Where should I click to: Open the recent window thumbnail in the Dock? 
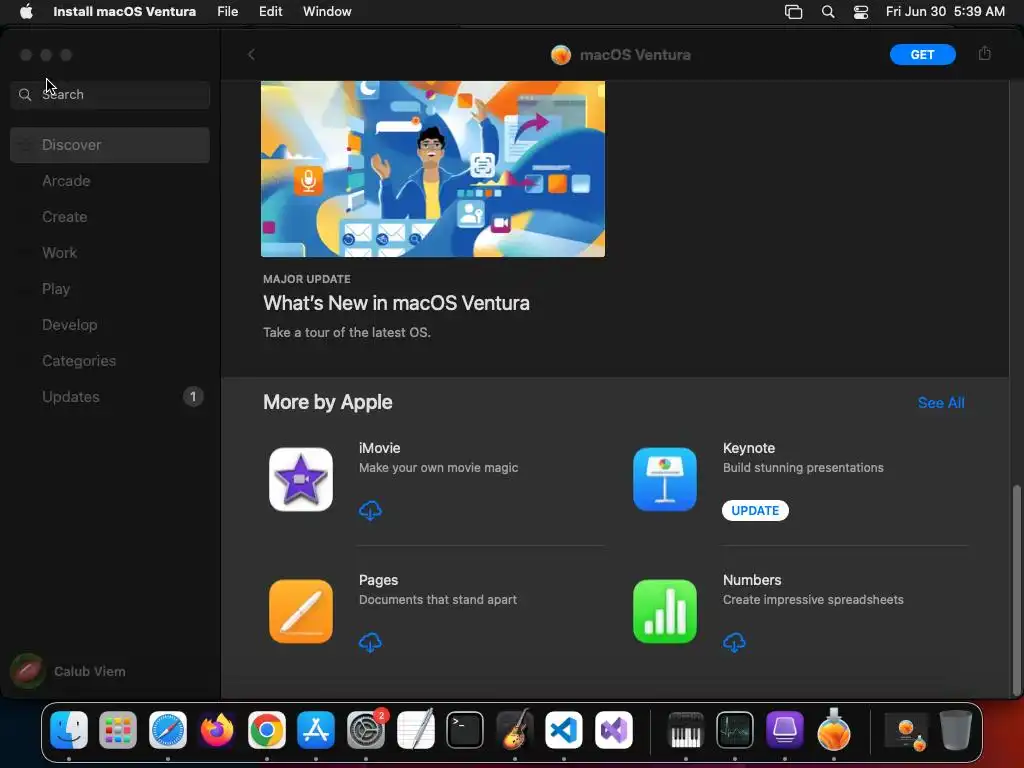tap(906, 730)
